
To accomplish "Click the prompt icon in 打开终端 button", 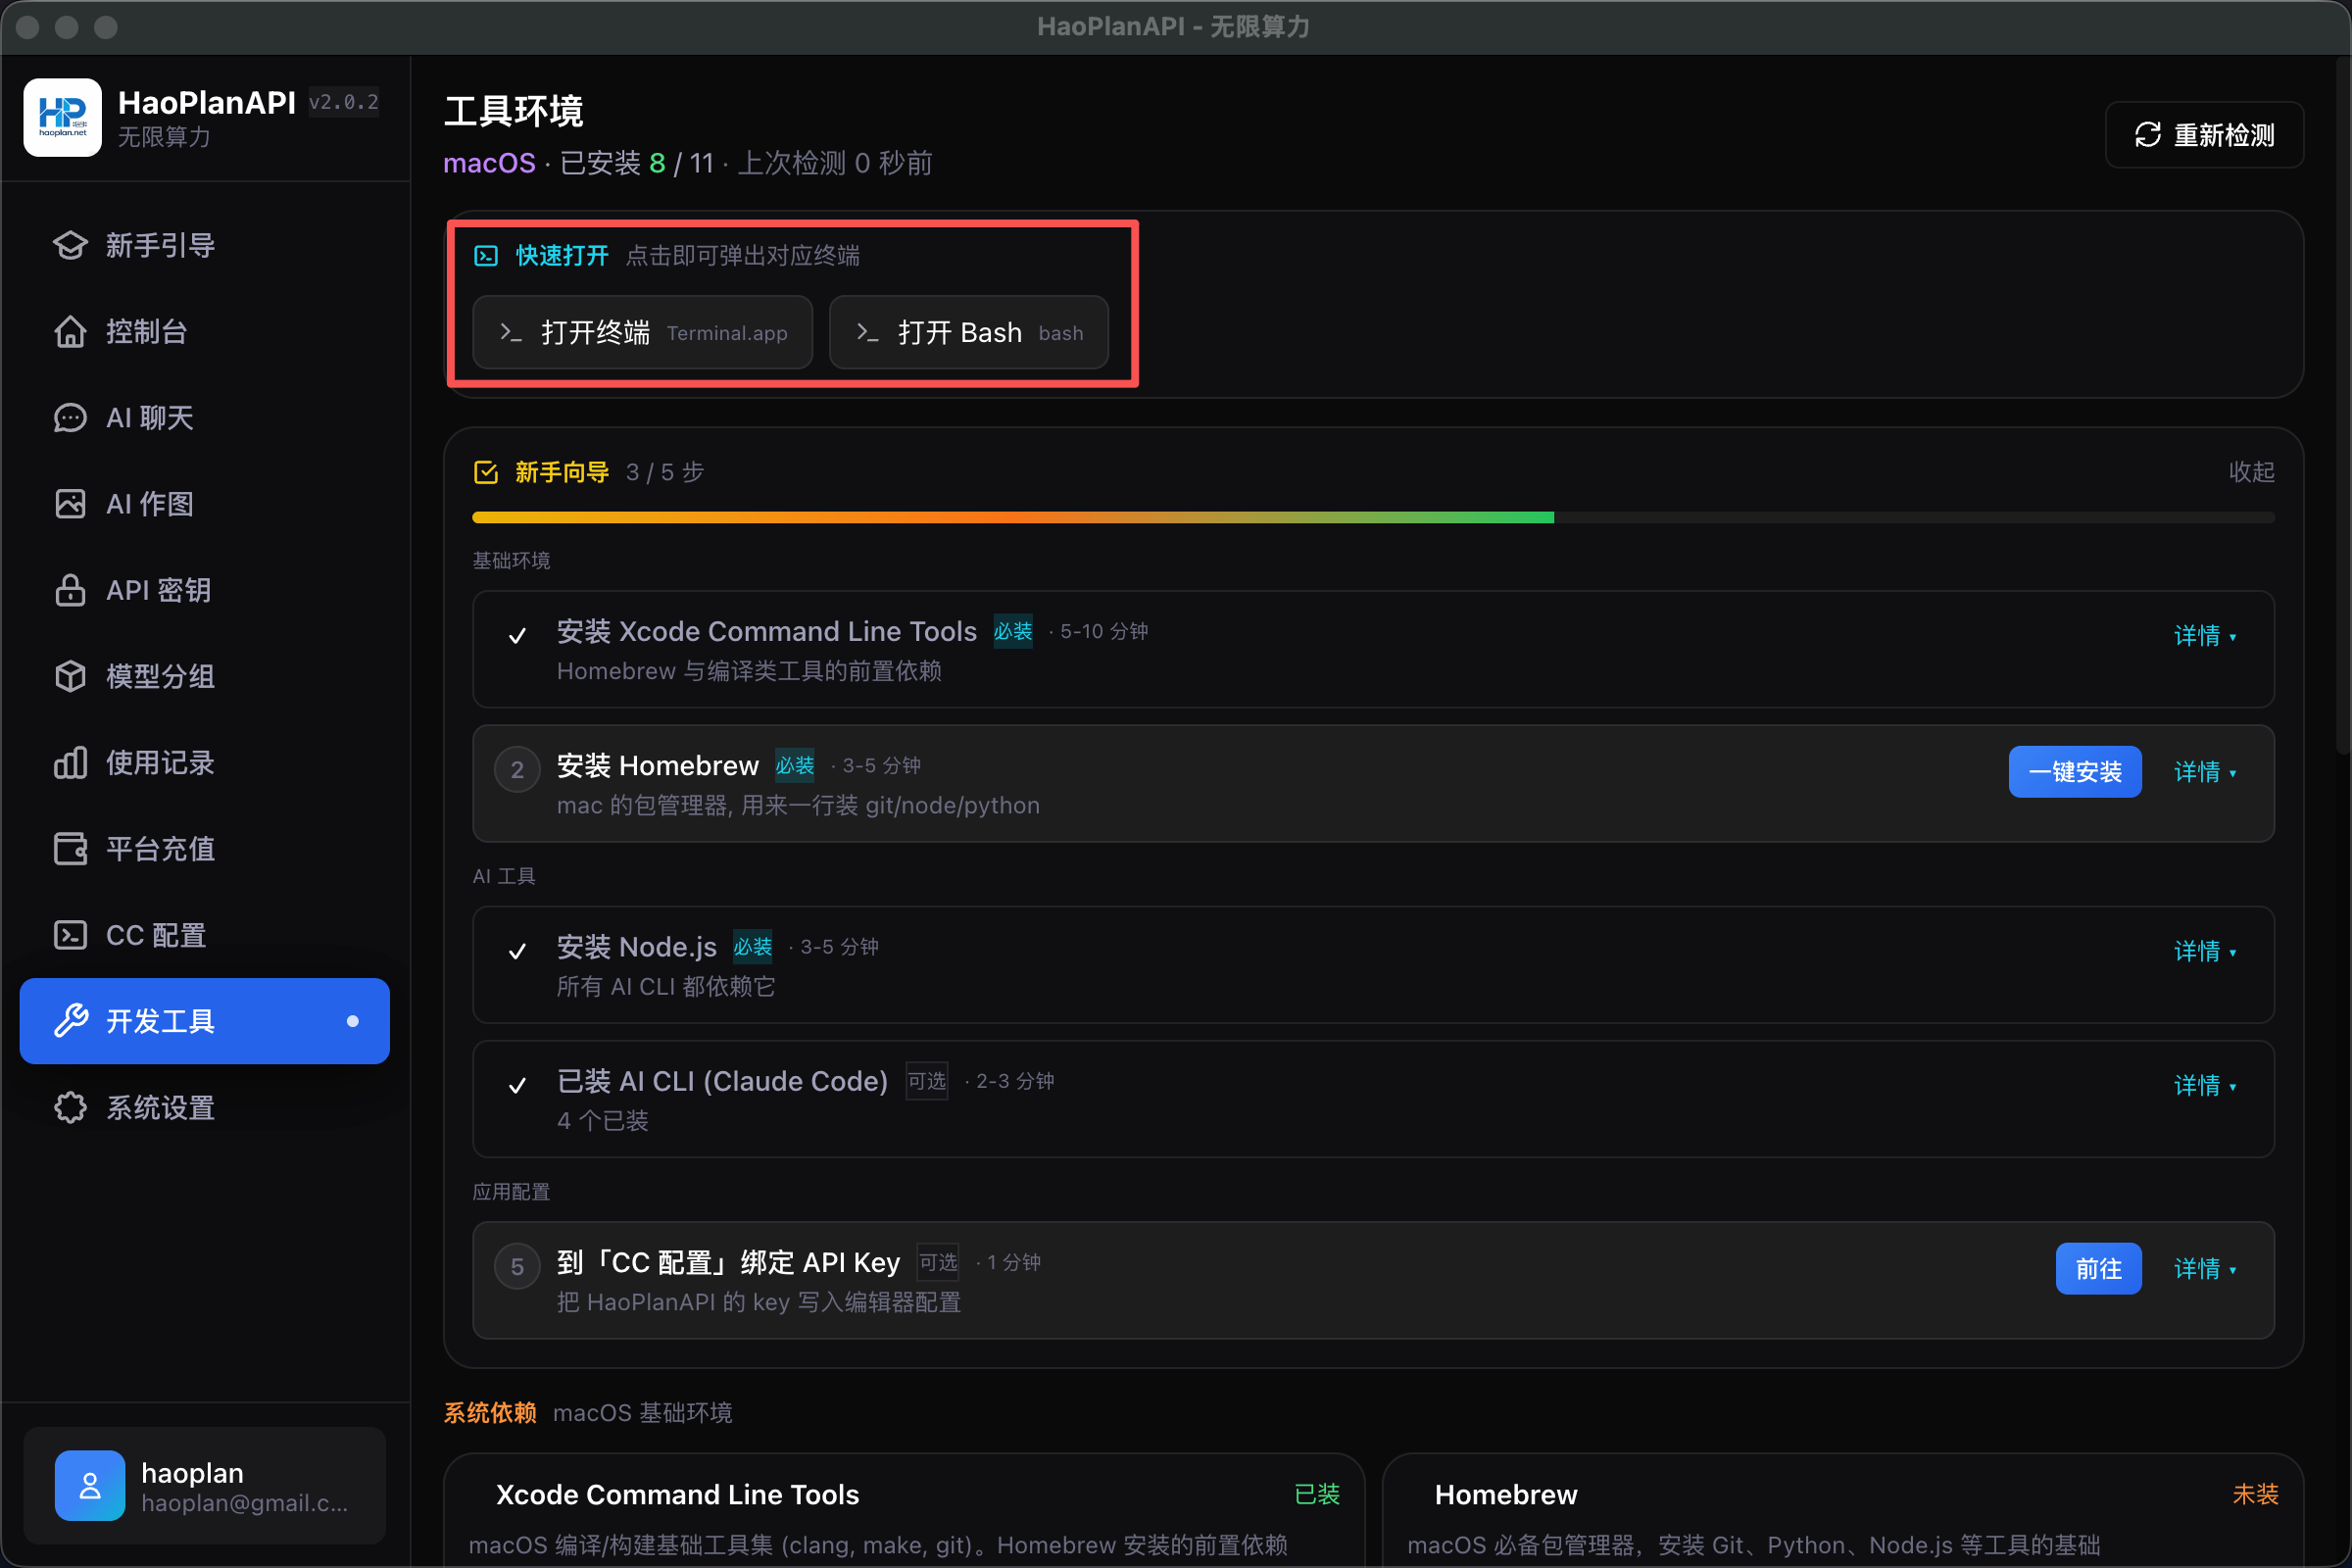I will coord(511,333).
